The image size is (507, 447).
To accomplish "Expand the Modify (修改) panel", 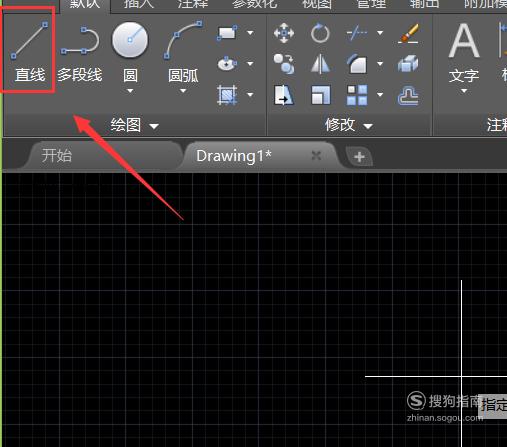I will [349, 126].
